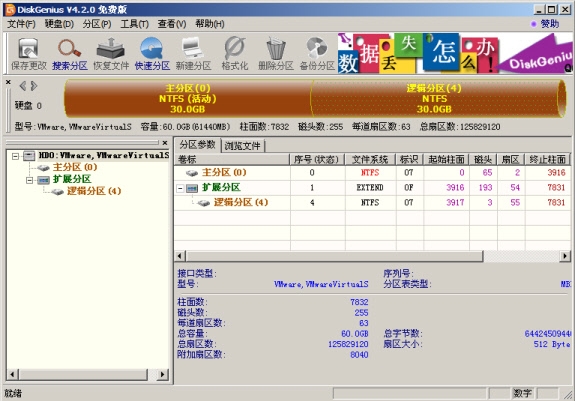Click the 删除分区 delete partition trash icon
This screenshot has width=575, height=401.
(x=276, y=54)
